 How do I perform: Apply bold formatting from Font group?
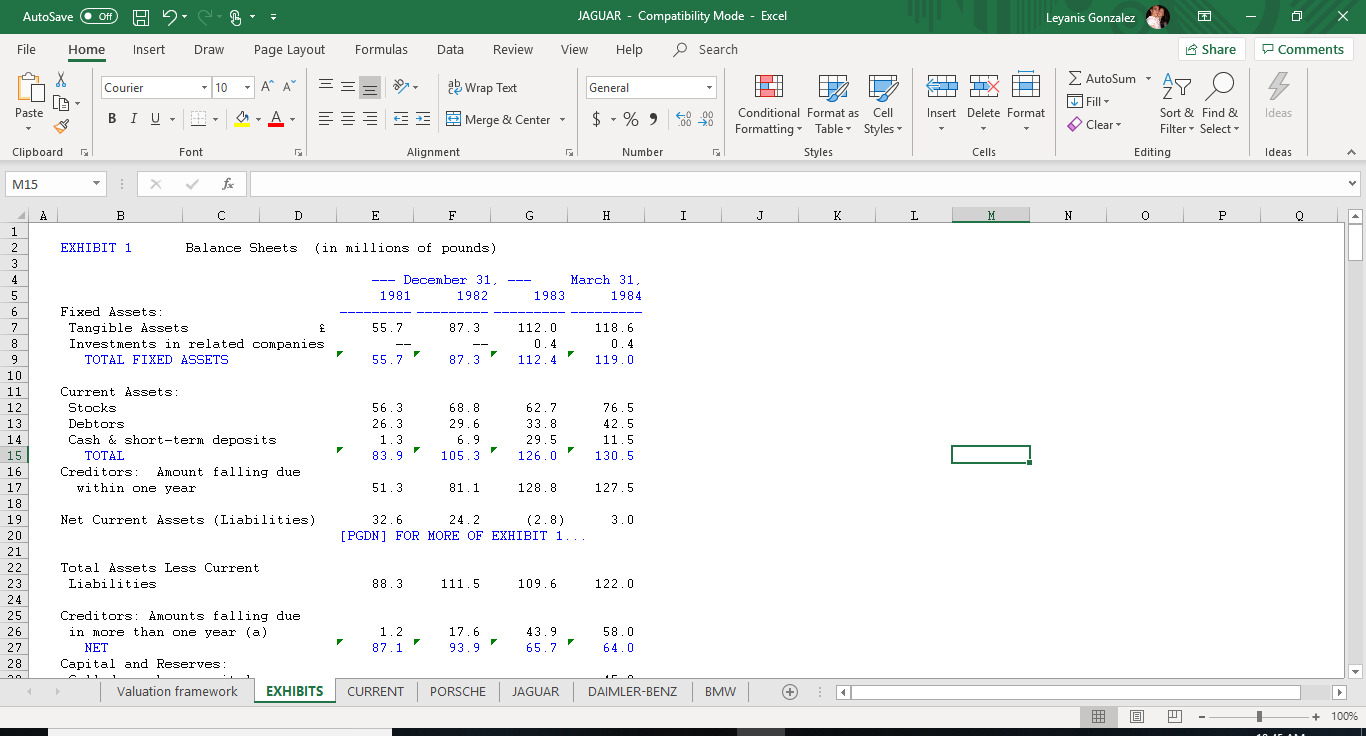pos(111,119)
